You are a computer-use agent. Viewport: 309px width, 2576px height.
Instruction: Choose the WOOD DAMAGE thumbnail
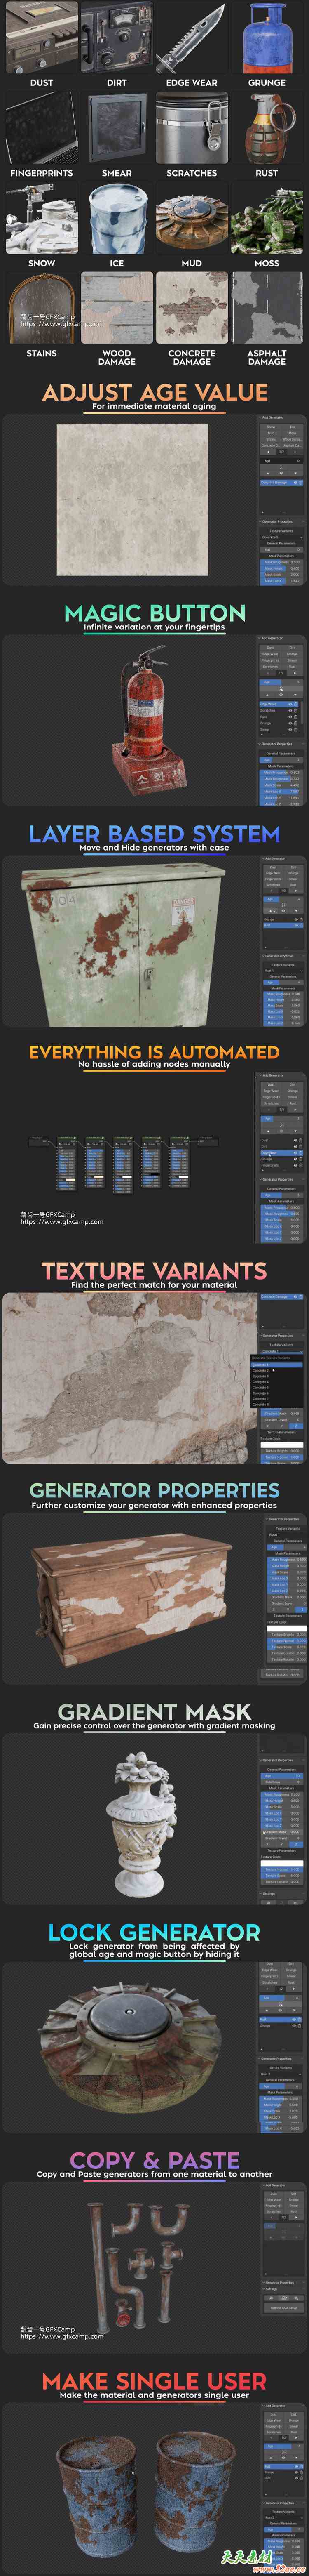(116, 309)
